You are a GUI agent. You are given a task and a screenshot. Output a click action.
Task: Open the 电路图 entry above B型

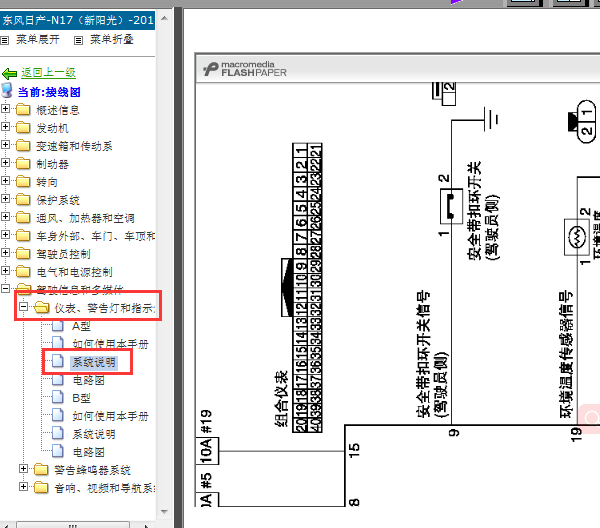tap(88, 380)
